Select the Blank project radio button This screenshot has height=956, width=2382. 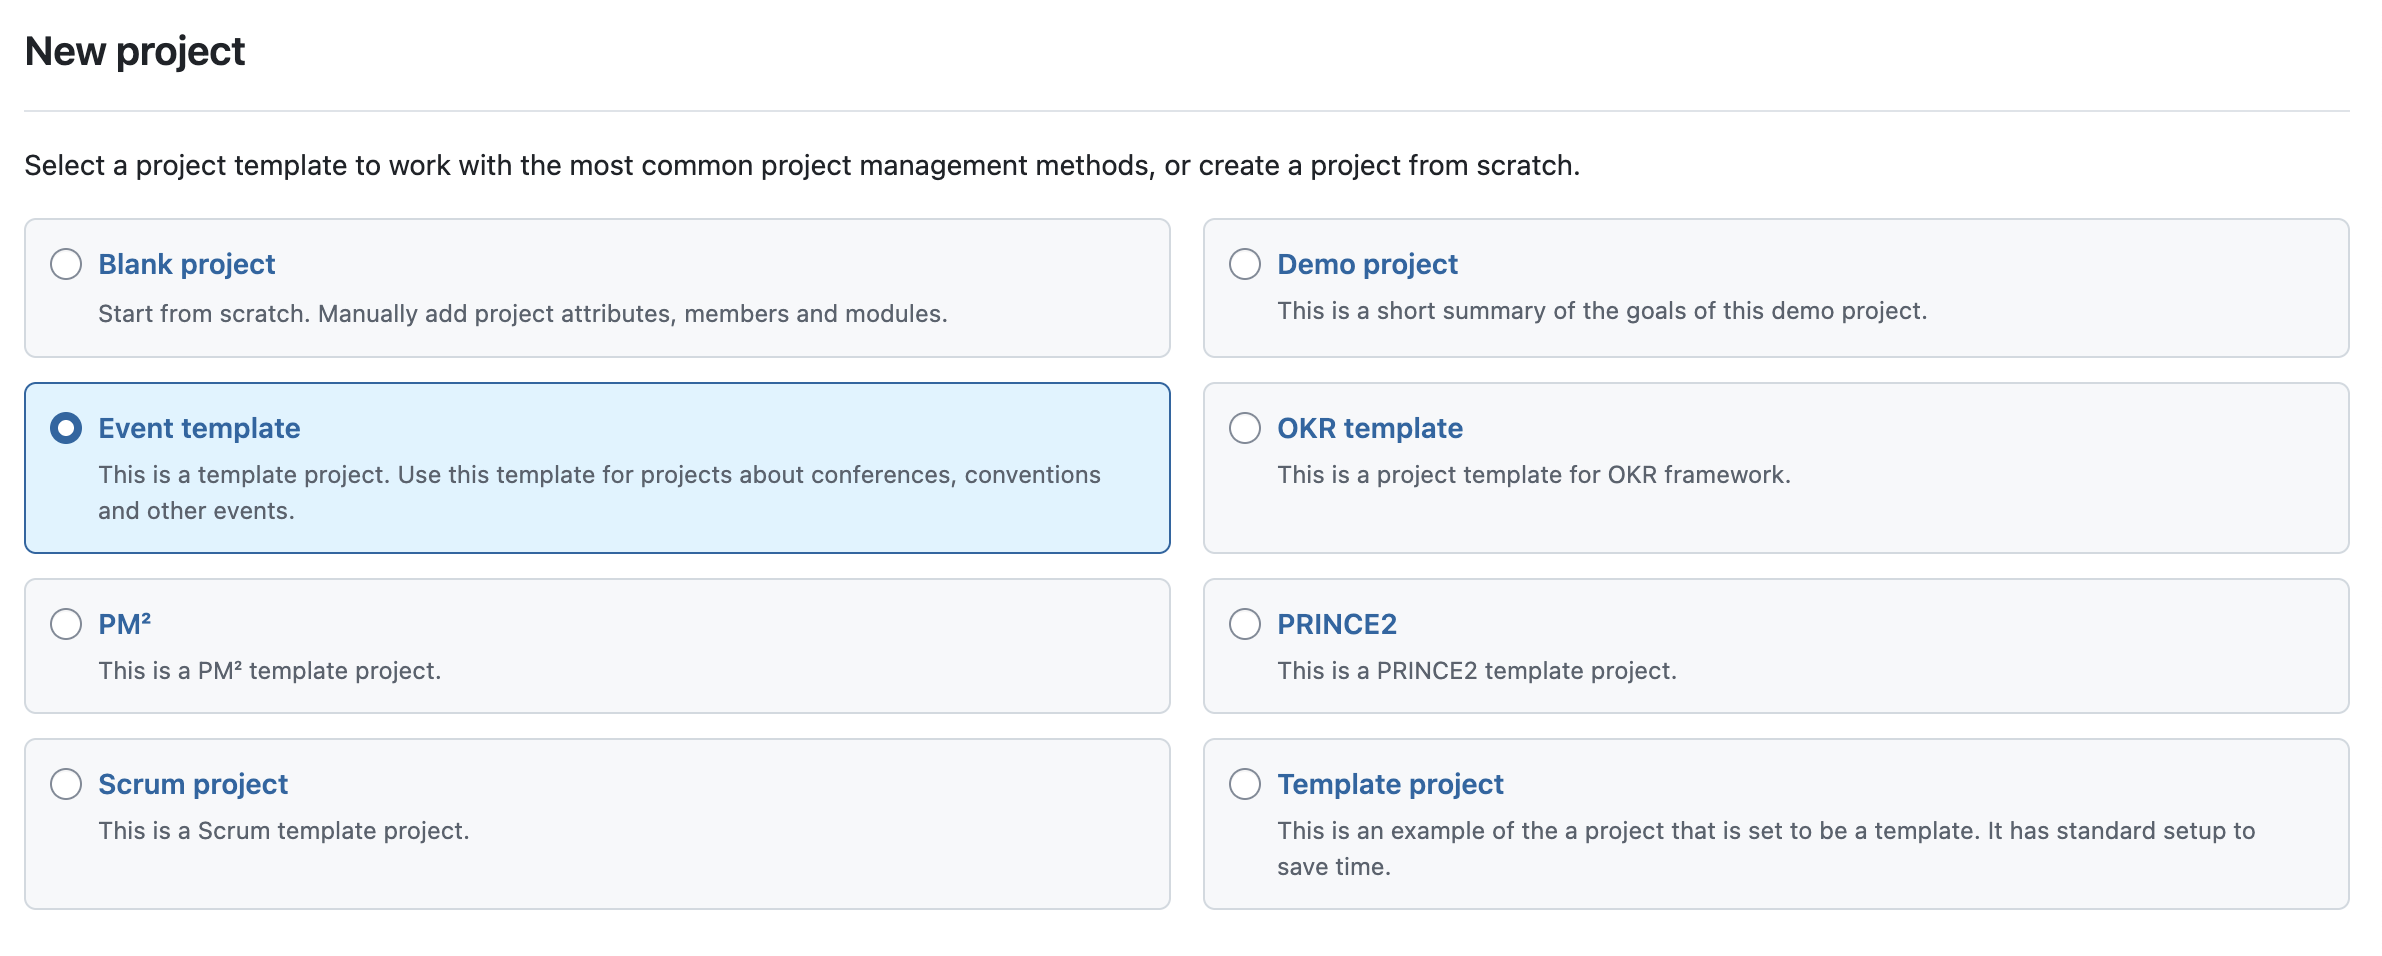click(x=67, y=264)
